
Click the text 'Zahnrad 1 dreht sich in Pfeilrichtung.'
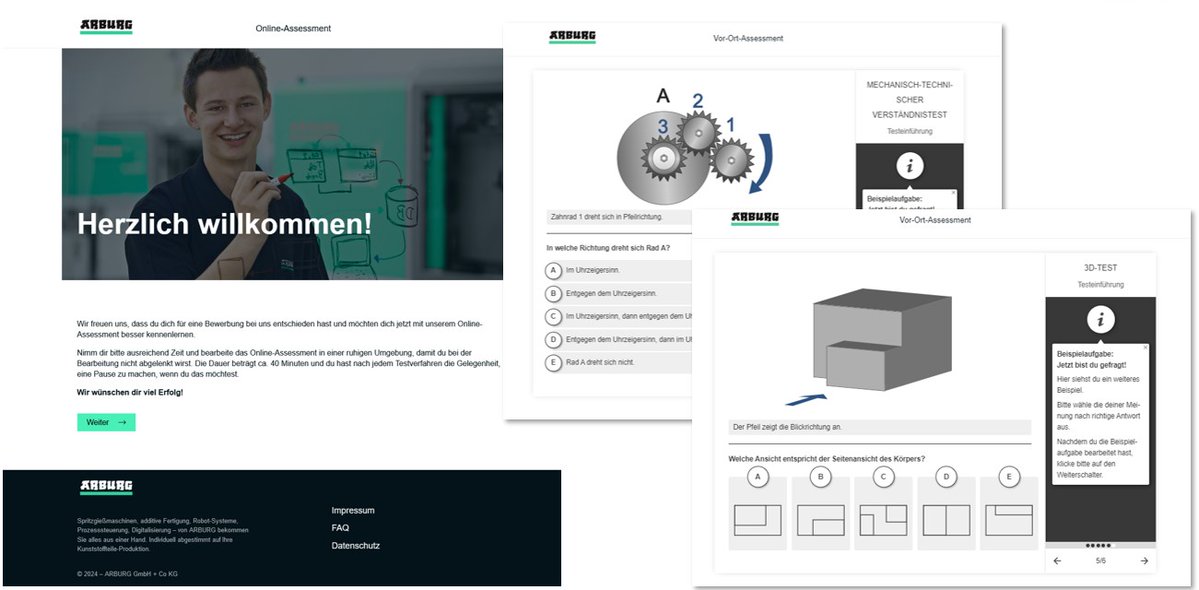pyautogui.click(x=607, y=217)
